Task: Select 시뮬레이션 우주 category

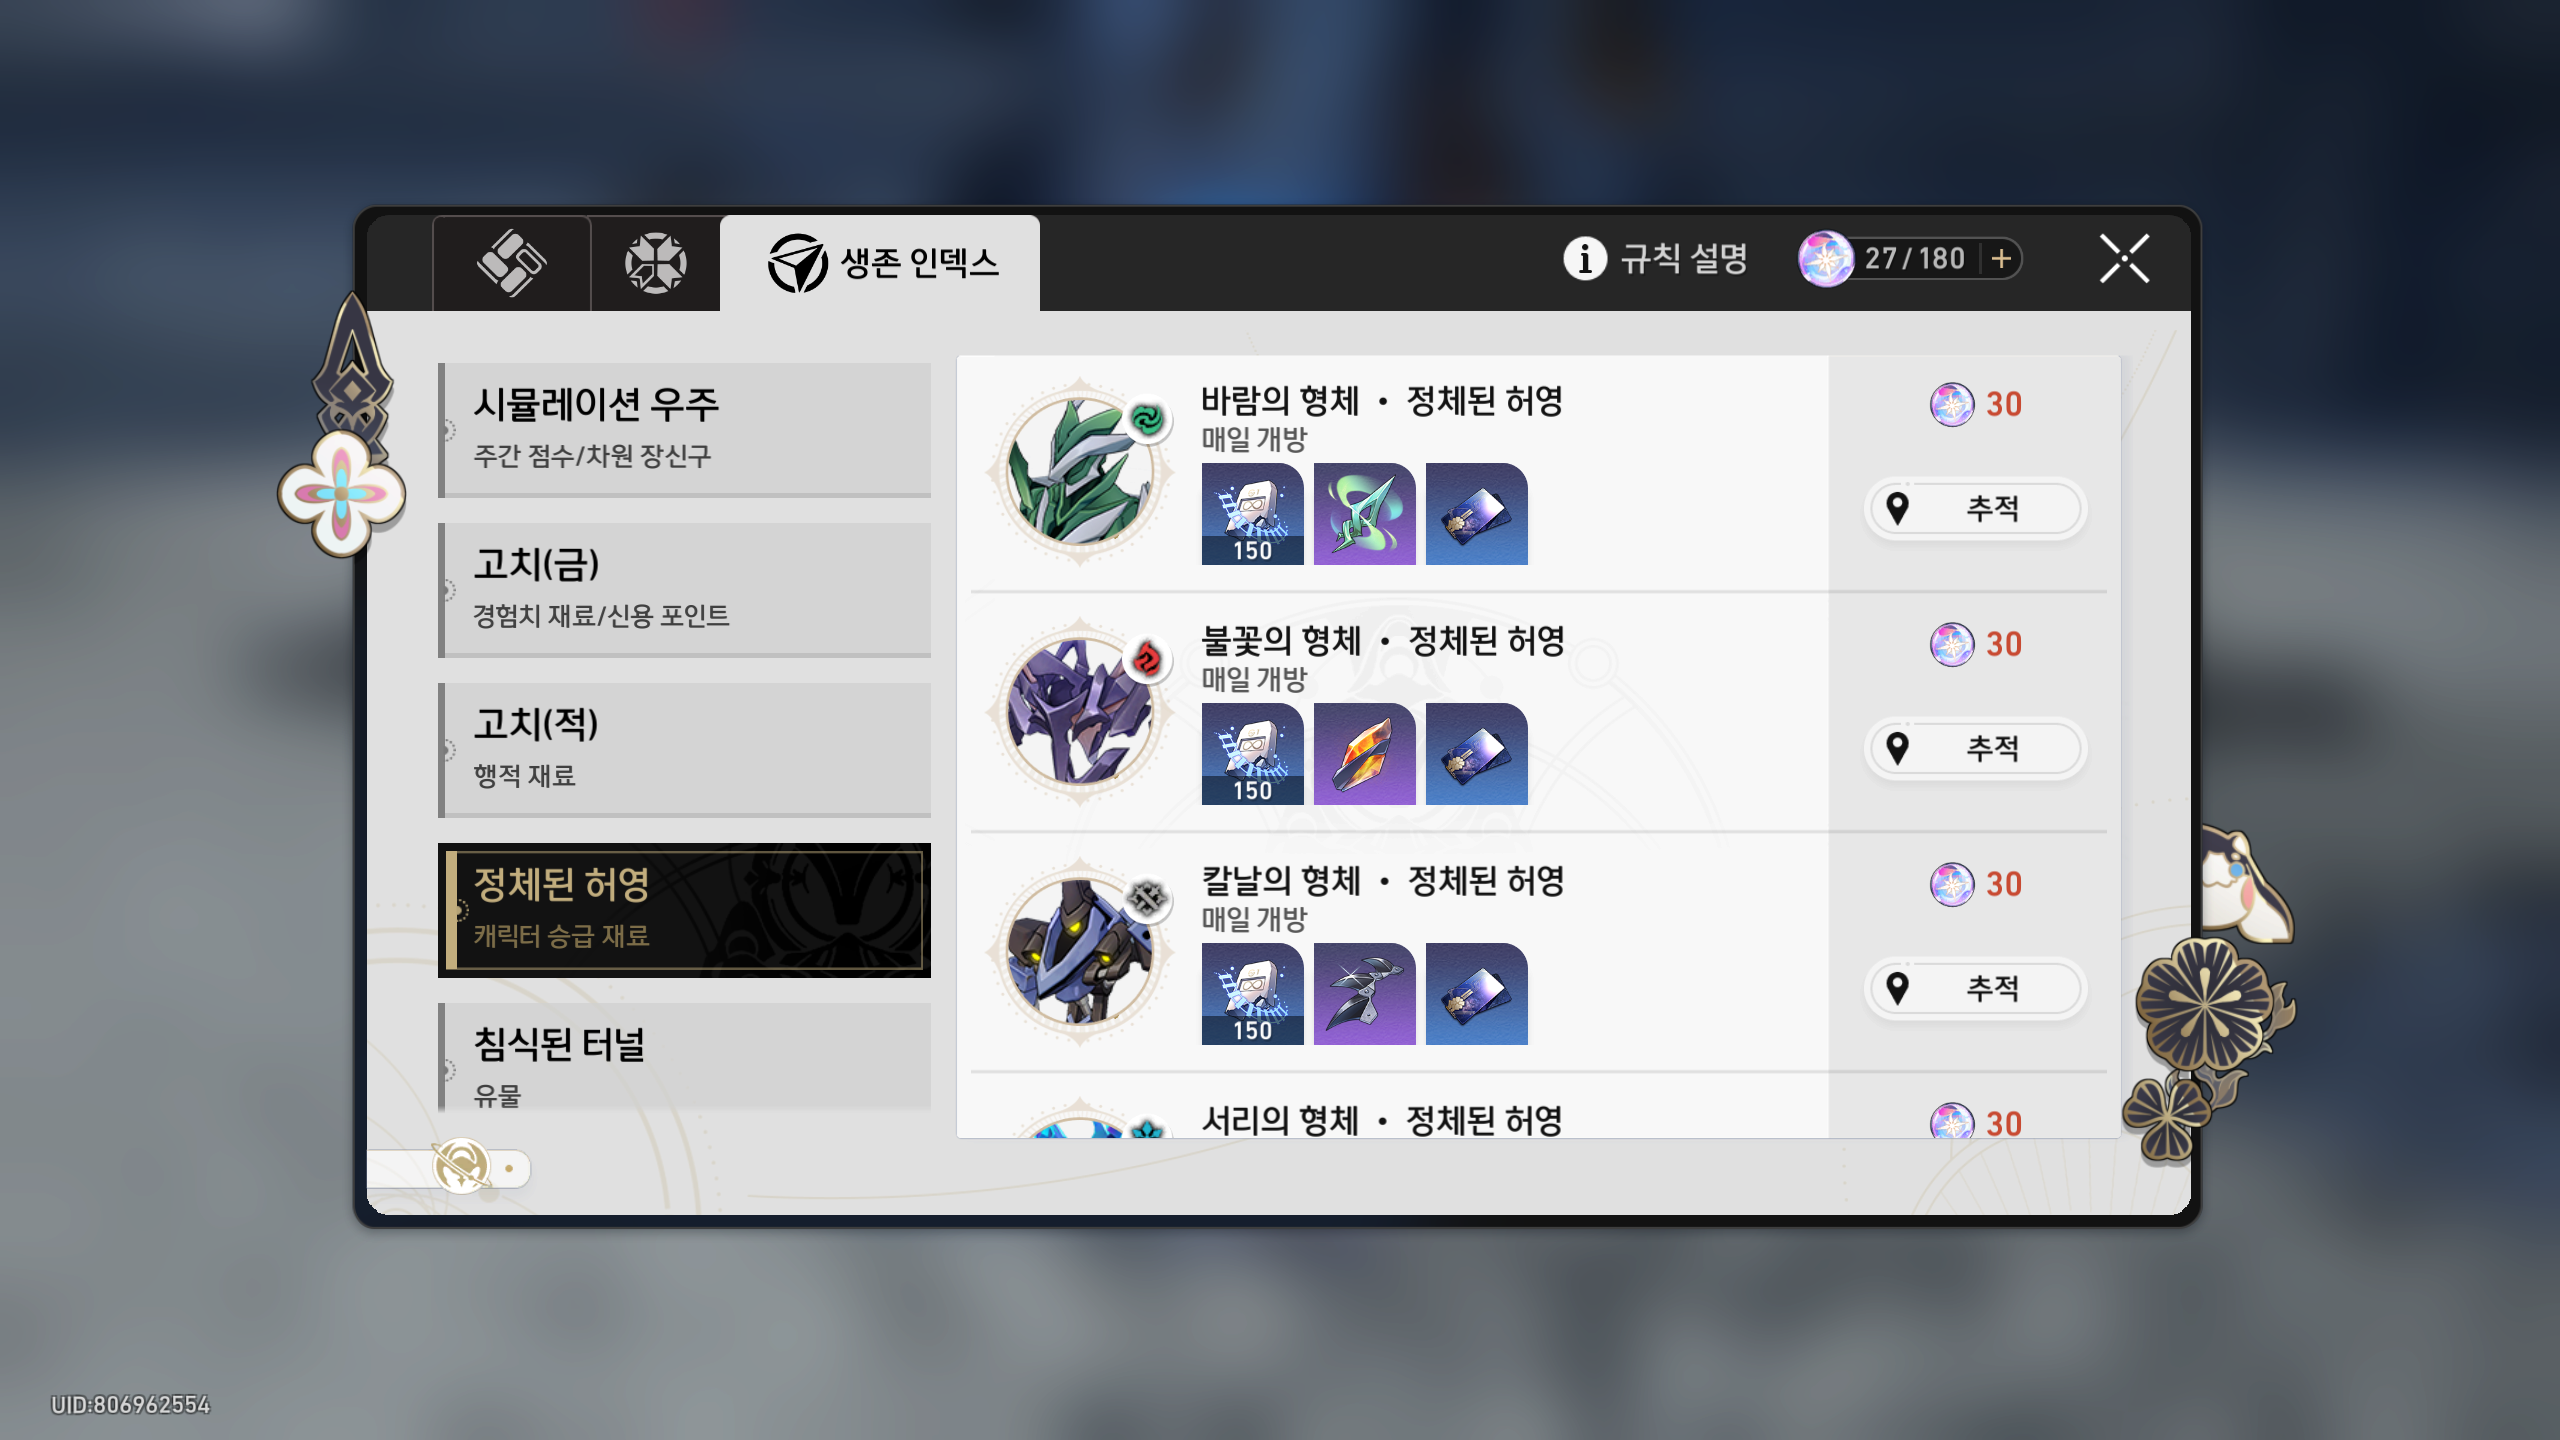Action: click(x=685, y=429)
